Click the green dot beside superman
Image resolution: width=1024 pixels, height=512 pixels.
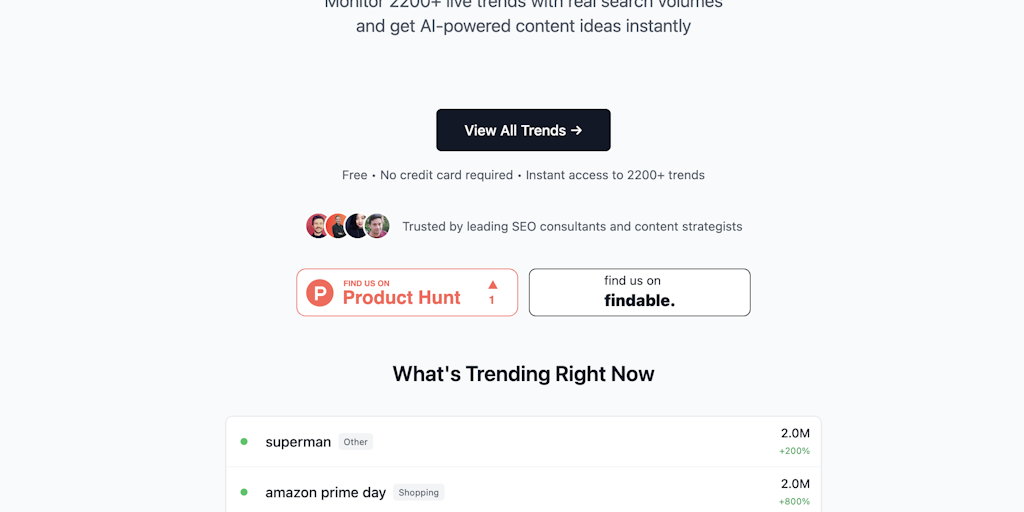click(244, 441)
